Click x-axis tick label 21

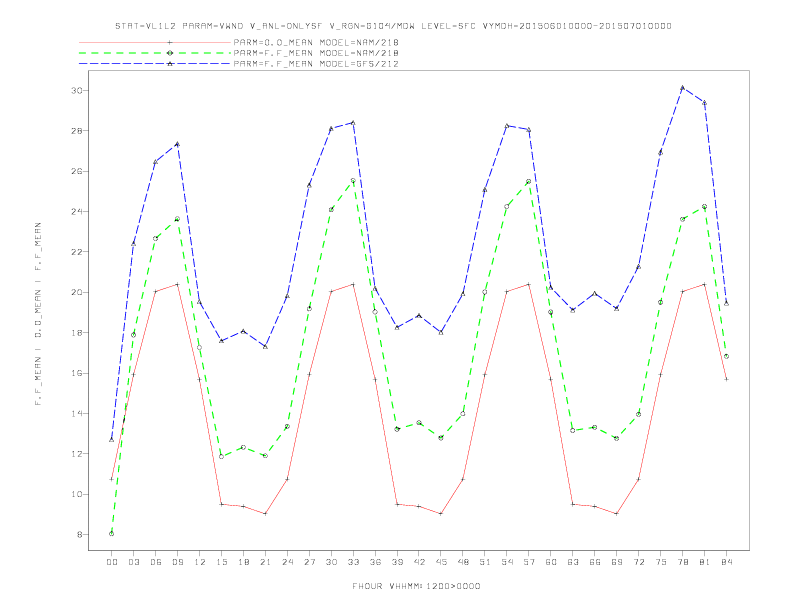coord(265,562)
